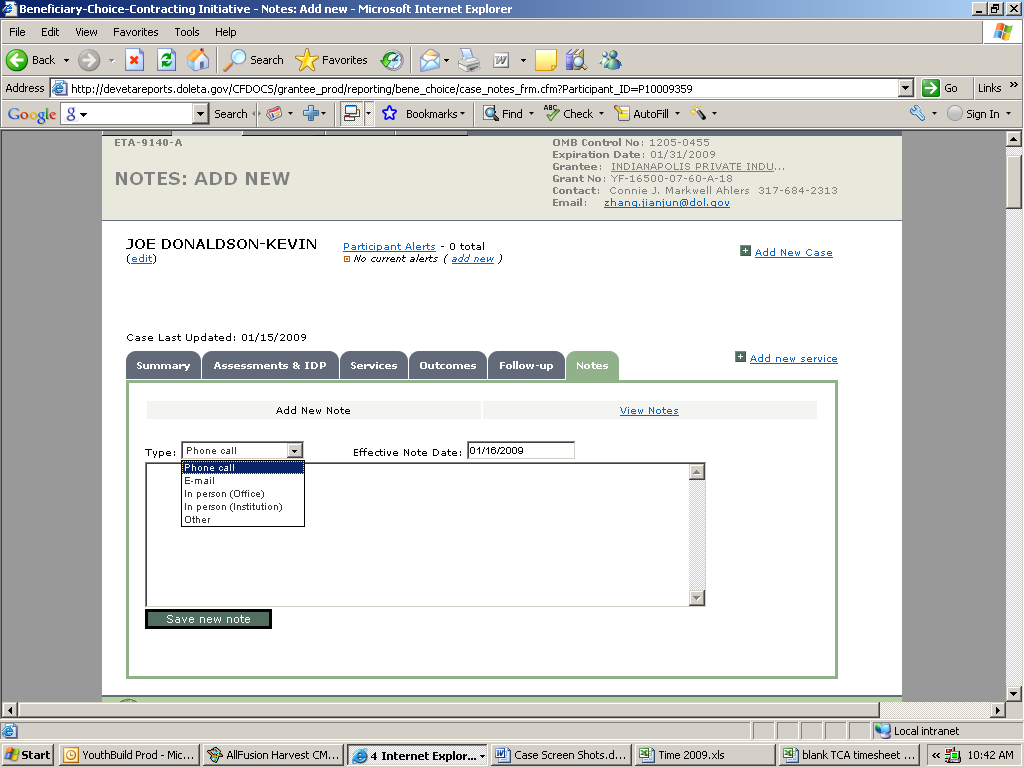Expand Links toolbar chevron

1014,85
